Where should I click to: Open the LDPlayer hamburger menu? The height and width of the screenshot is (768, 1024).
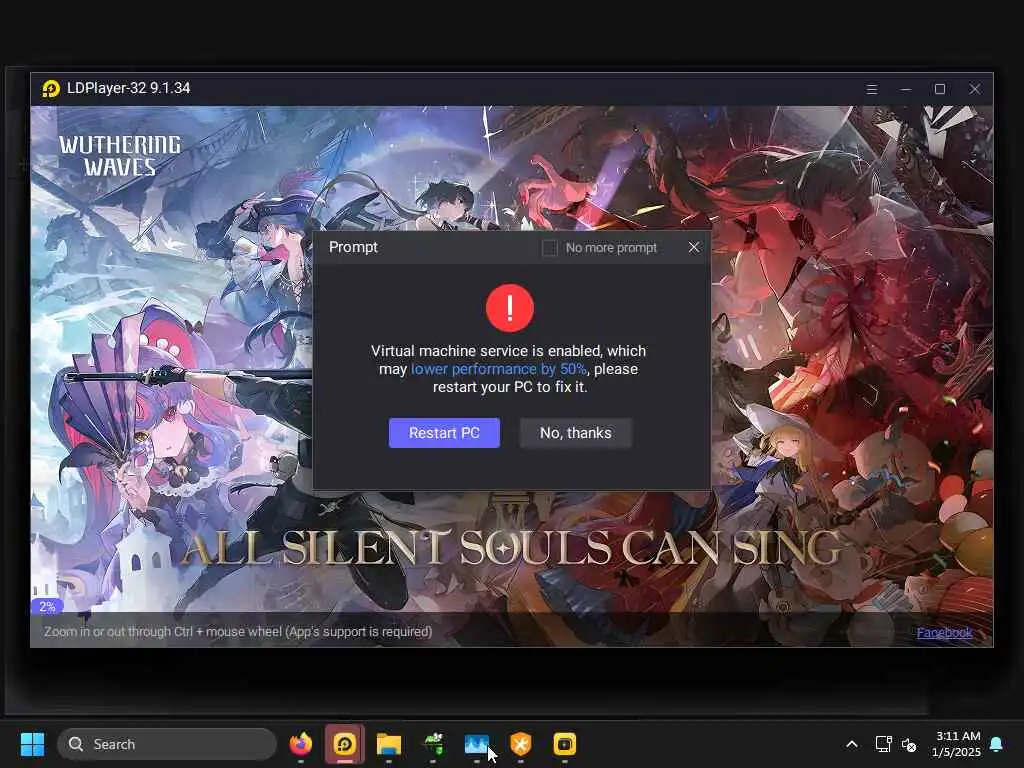click(872, 89)
